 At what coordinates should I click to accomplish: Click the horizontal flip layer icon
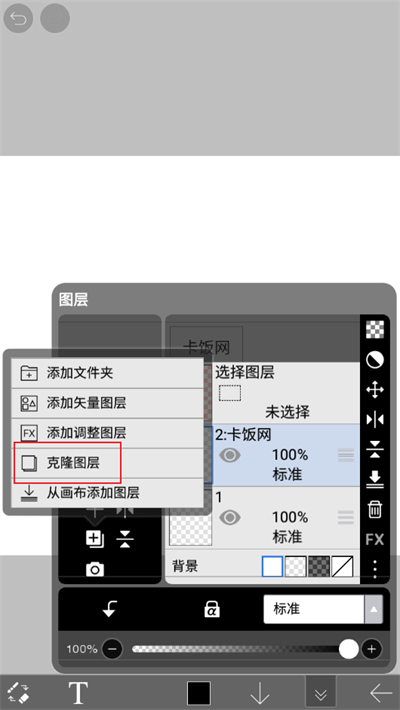(x=375, y=420)
